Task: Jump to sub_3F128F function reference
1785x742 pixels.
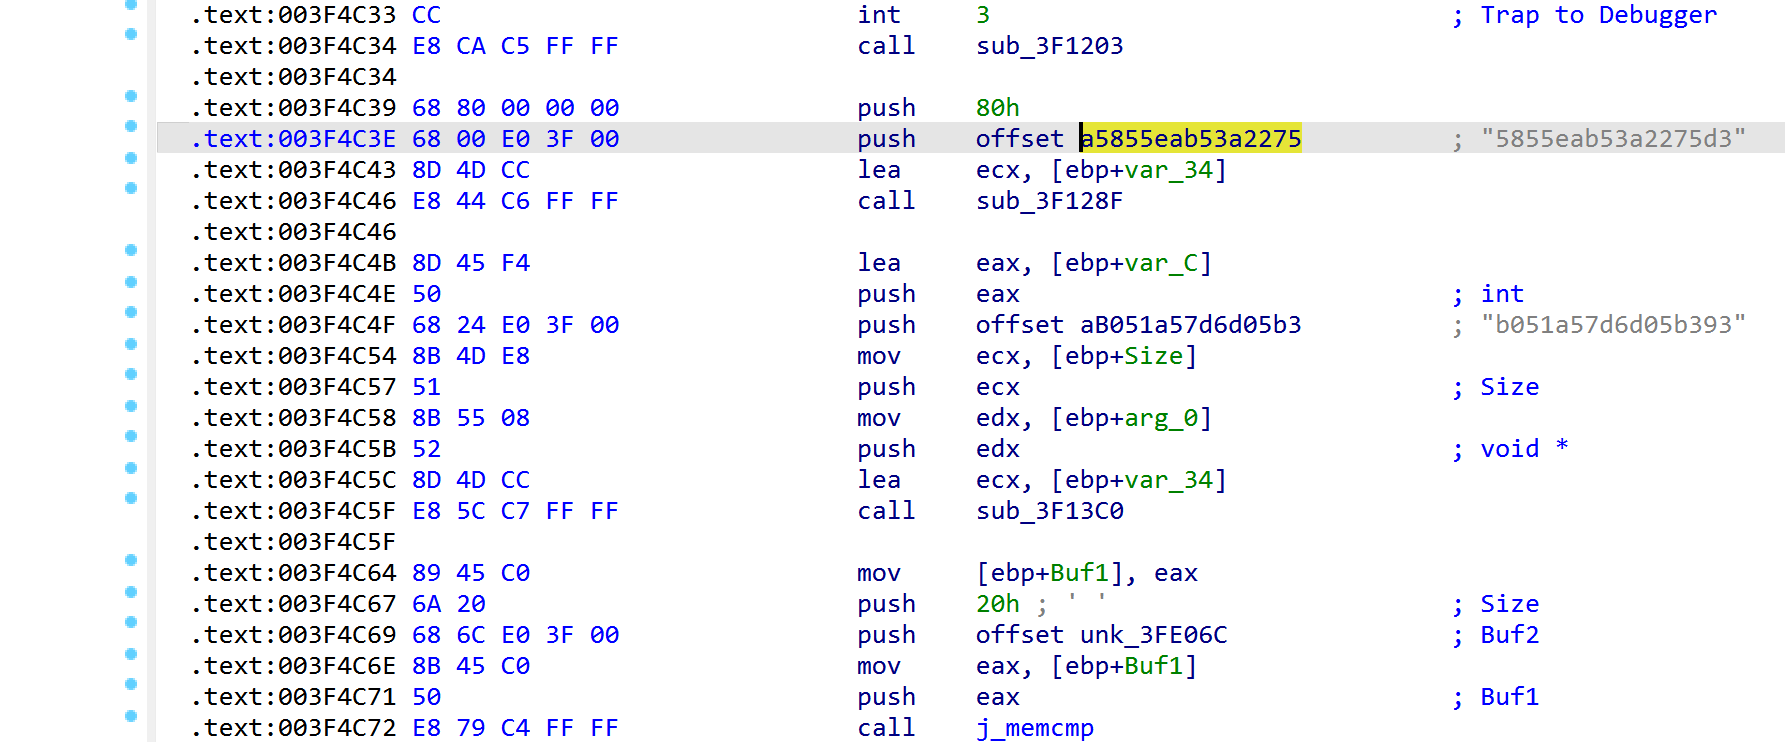Action: click(1049, 201)
